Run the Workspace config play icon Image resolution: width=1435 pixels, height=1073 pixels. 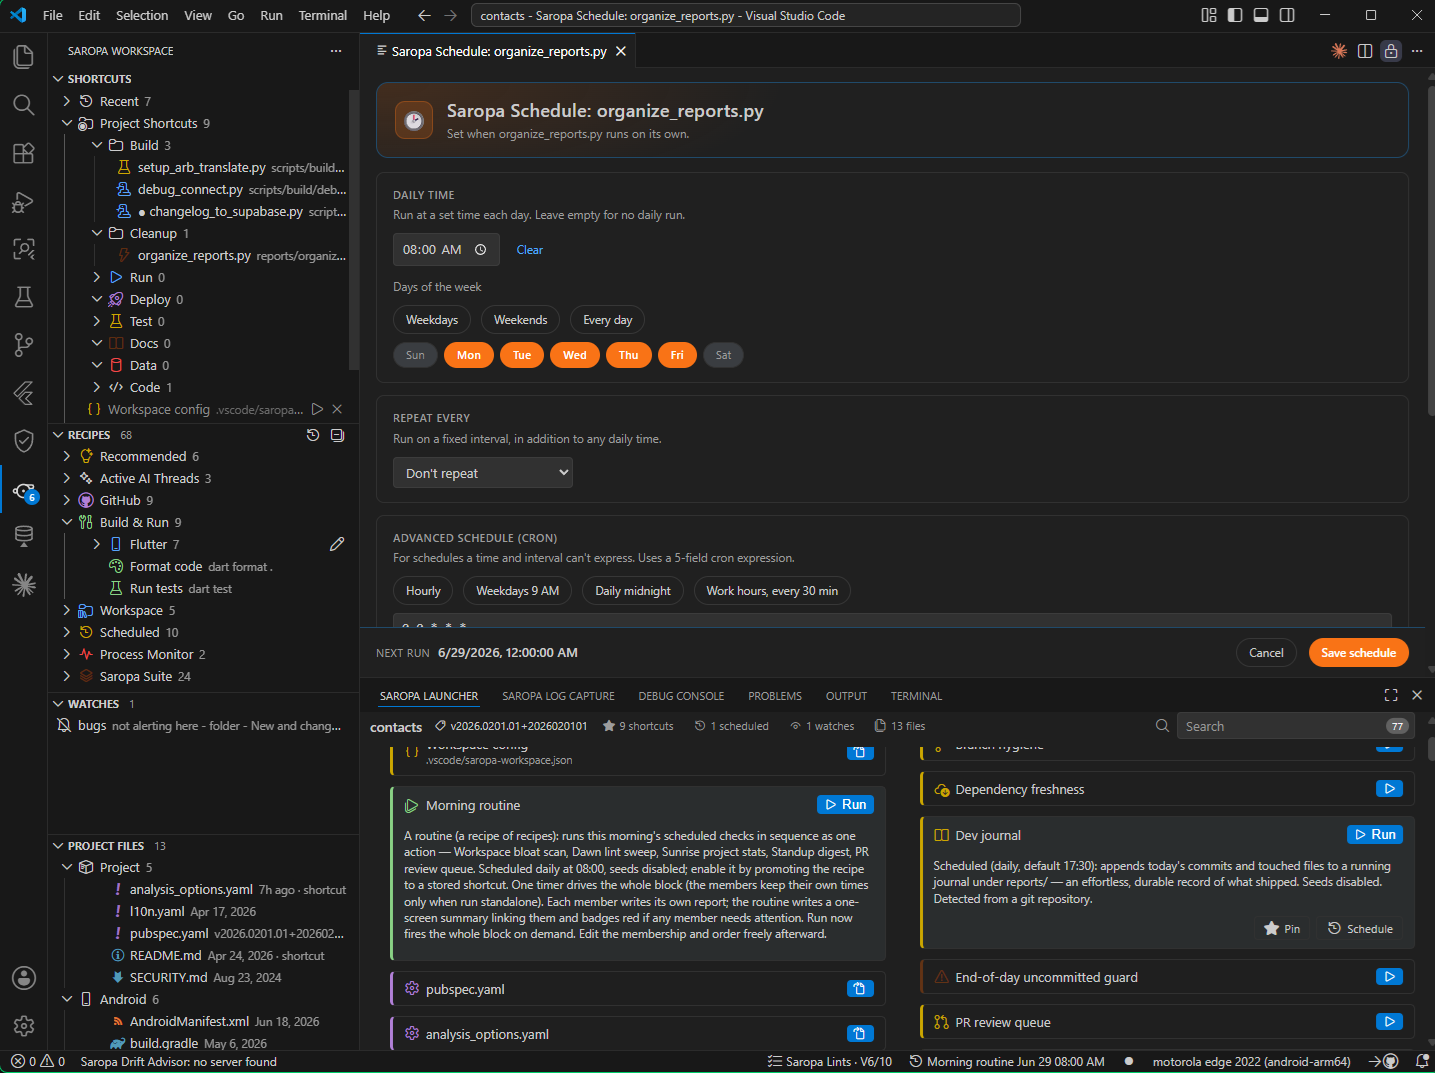click(x=317, y=409)
